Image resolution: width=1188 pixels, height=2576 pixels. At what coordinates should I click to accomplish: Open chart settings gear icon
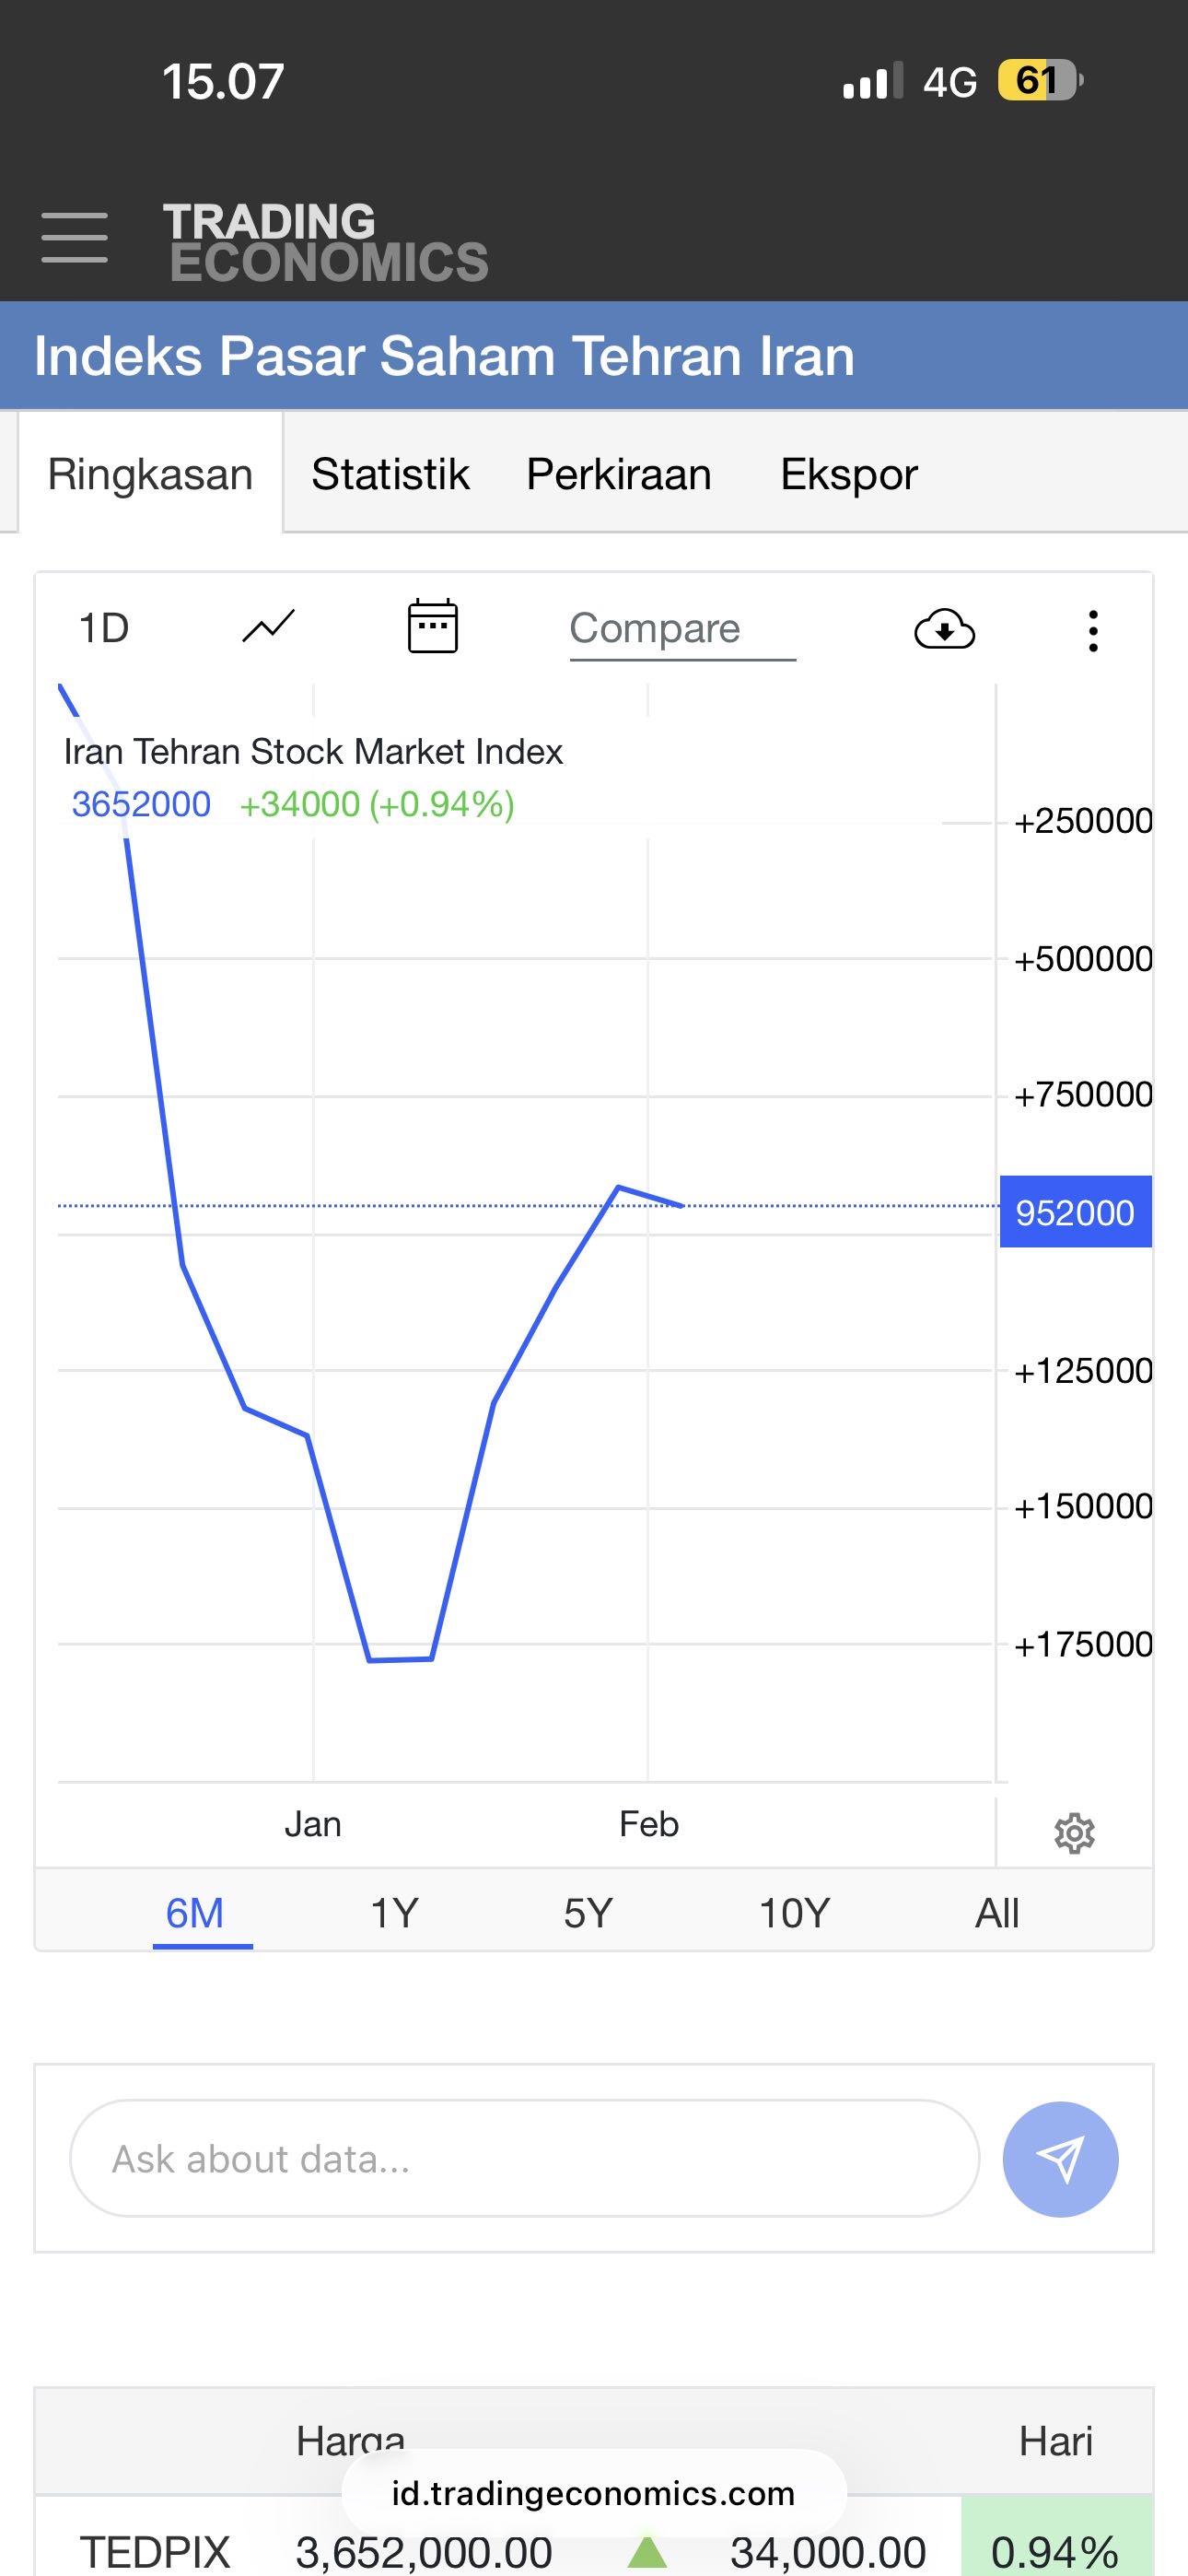tap(1074, 1832)
